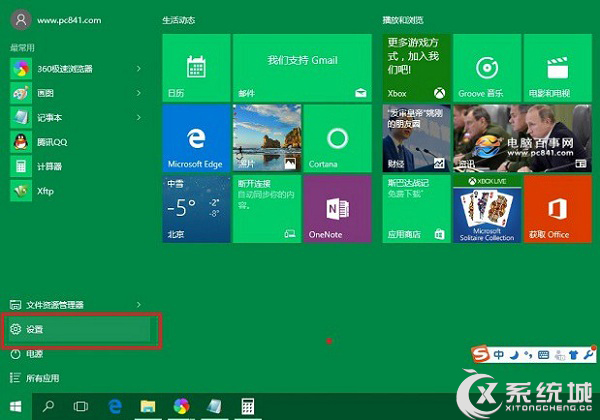This screenshot has width=600, height=420.
Task: Open 设置 Settings in Start menu
Action: 80,329
